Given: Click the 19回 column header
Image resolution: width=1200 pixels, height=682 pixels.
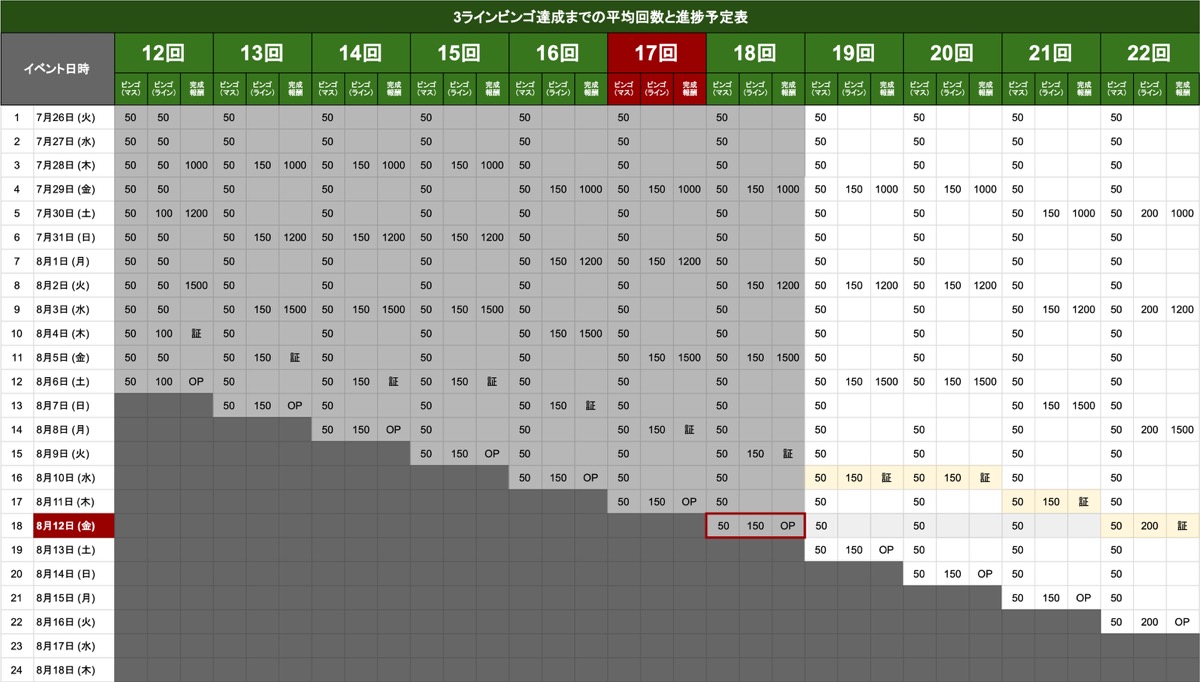Looking at the screenshot, I should click(x=854, y=53).
